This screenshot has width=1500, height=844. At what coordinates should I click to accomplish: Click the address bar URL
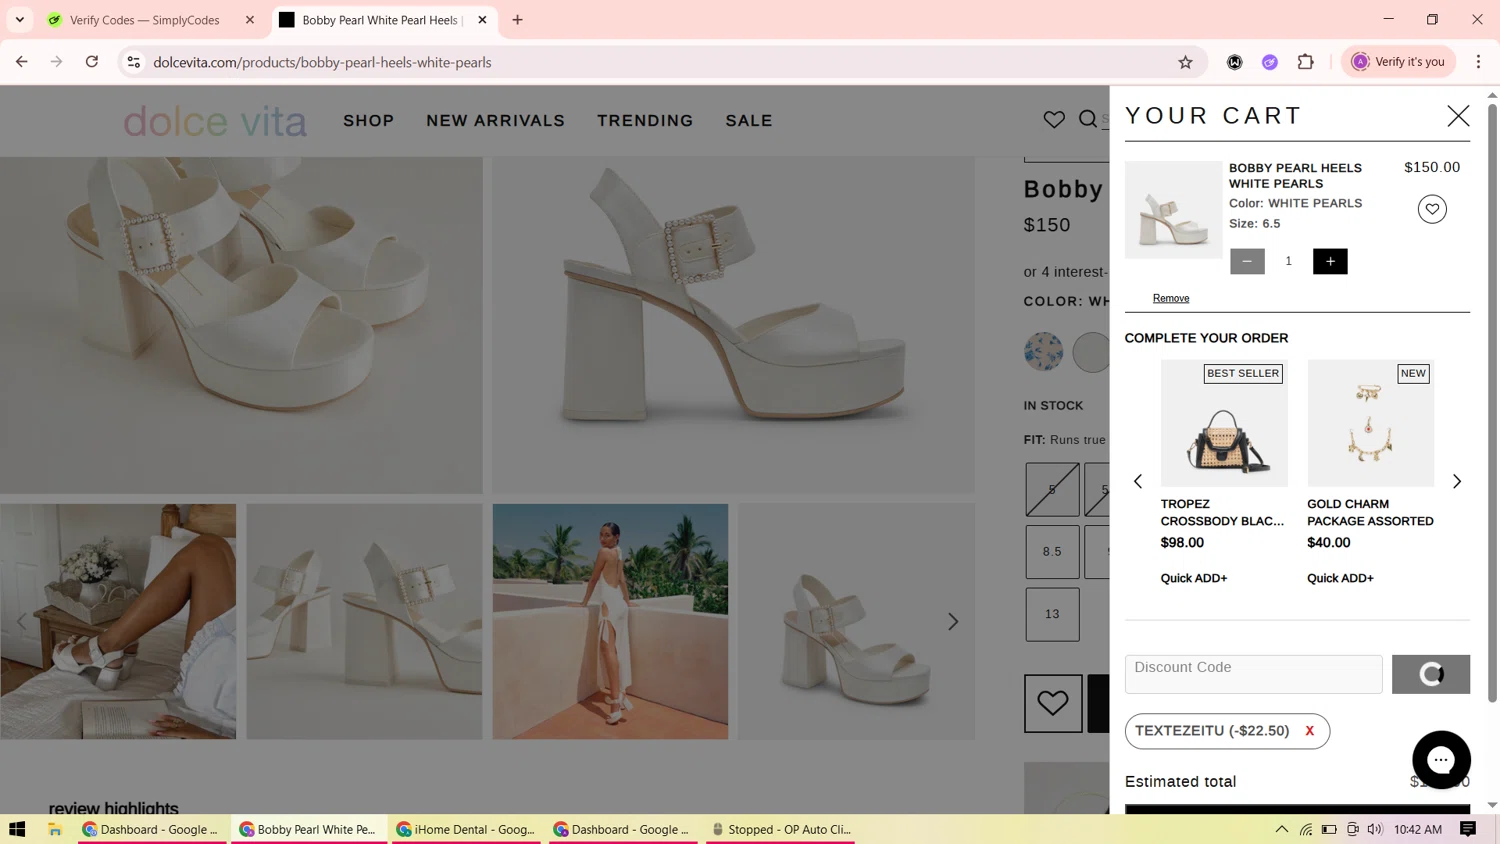(x=322, y=62)
